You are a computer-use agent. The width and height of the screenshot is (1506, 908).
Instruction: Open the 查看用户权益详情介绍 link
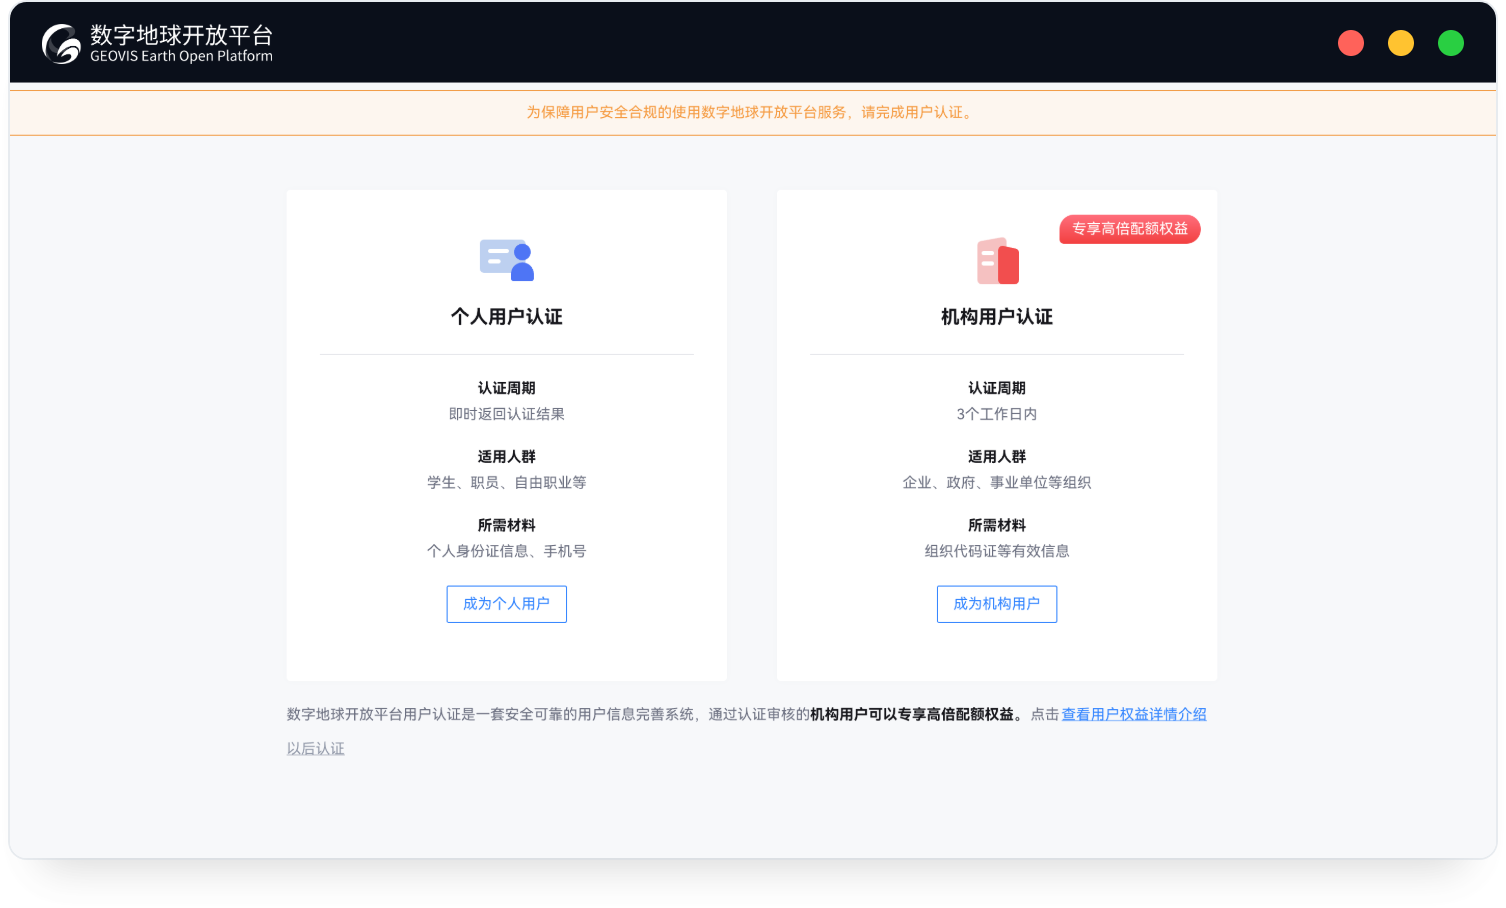(x=1134, y=714)
